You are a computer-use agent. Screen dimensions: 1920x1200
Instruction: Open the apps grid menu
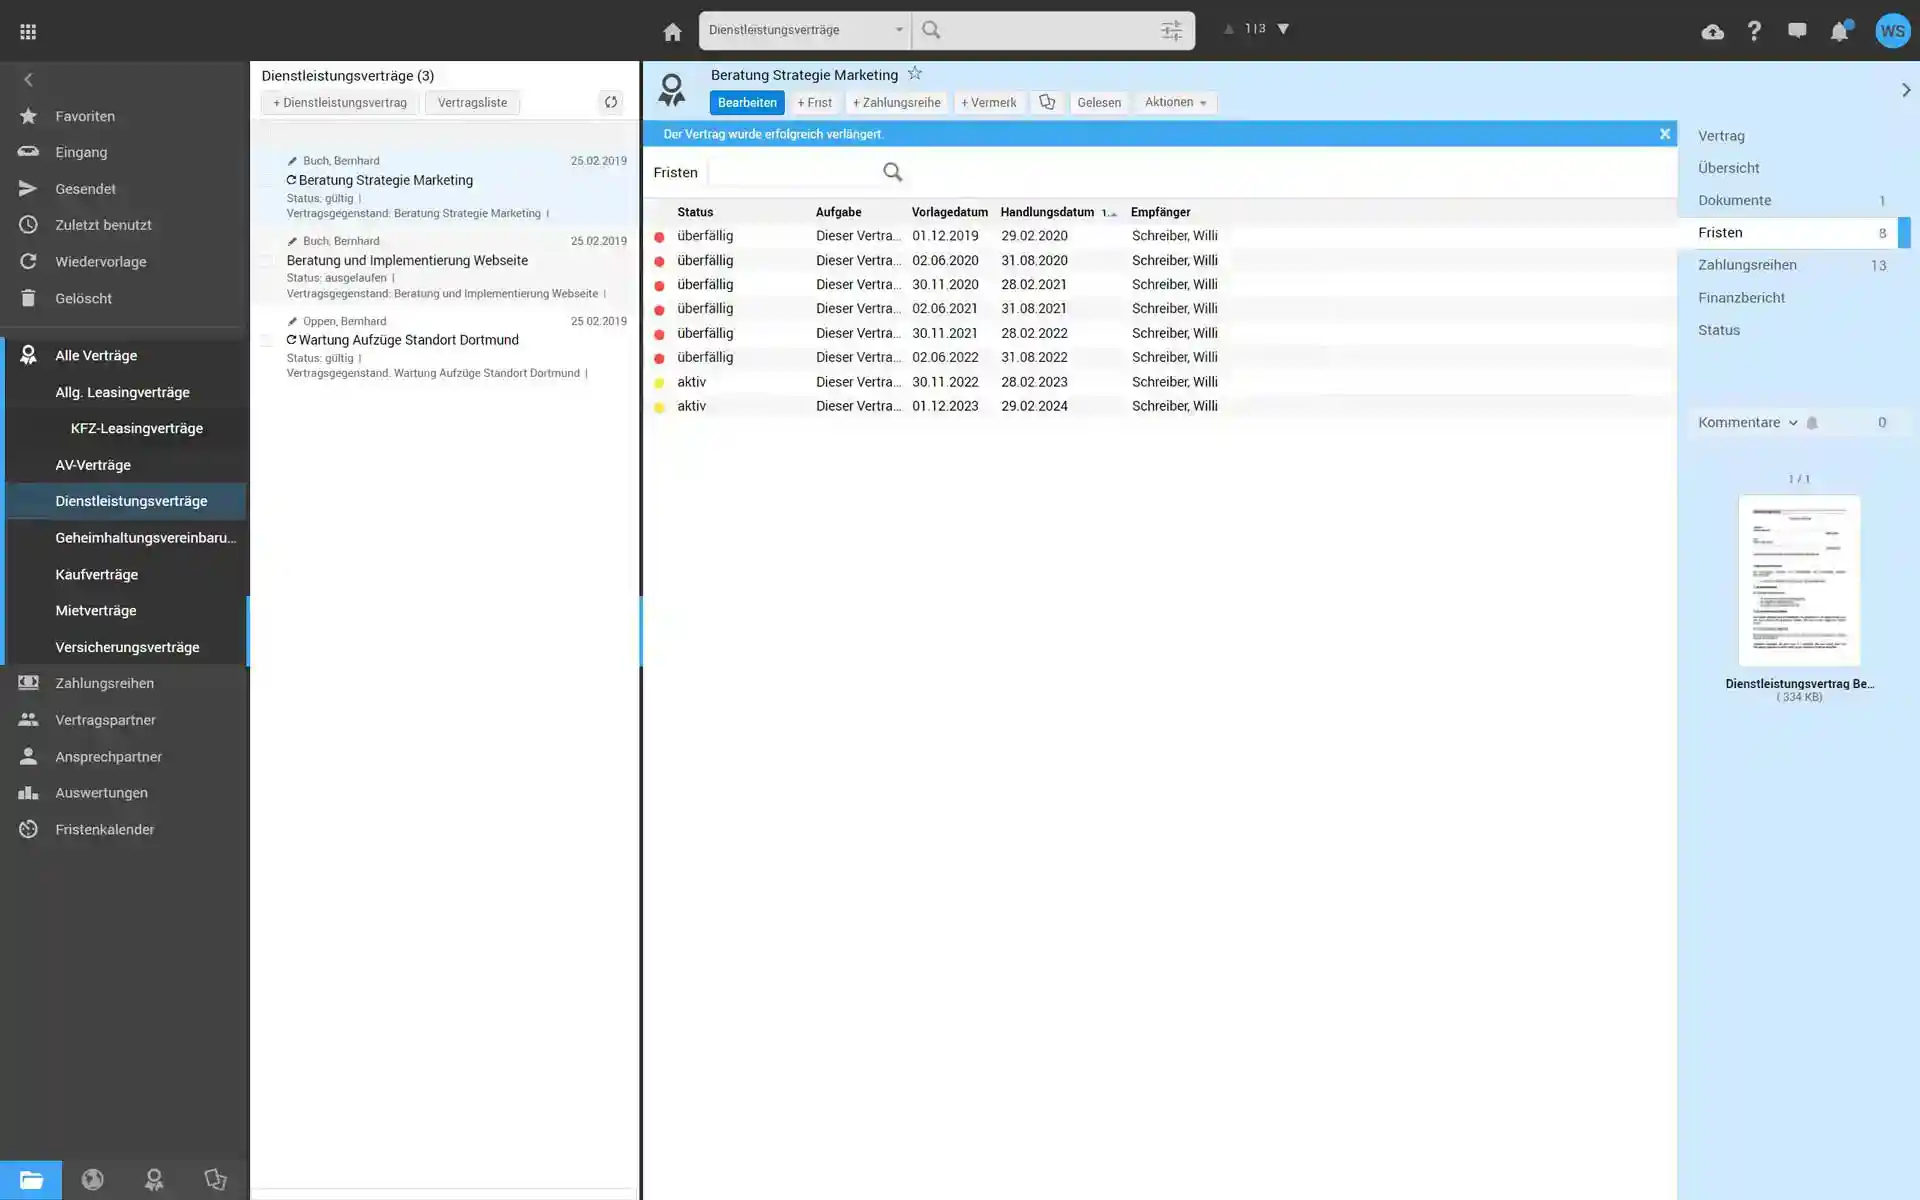28,32
